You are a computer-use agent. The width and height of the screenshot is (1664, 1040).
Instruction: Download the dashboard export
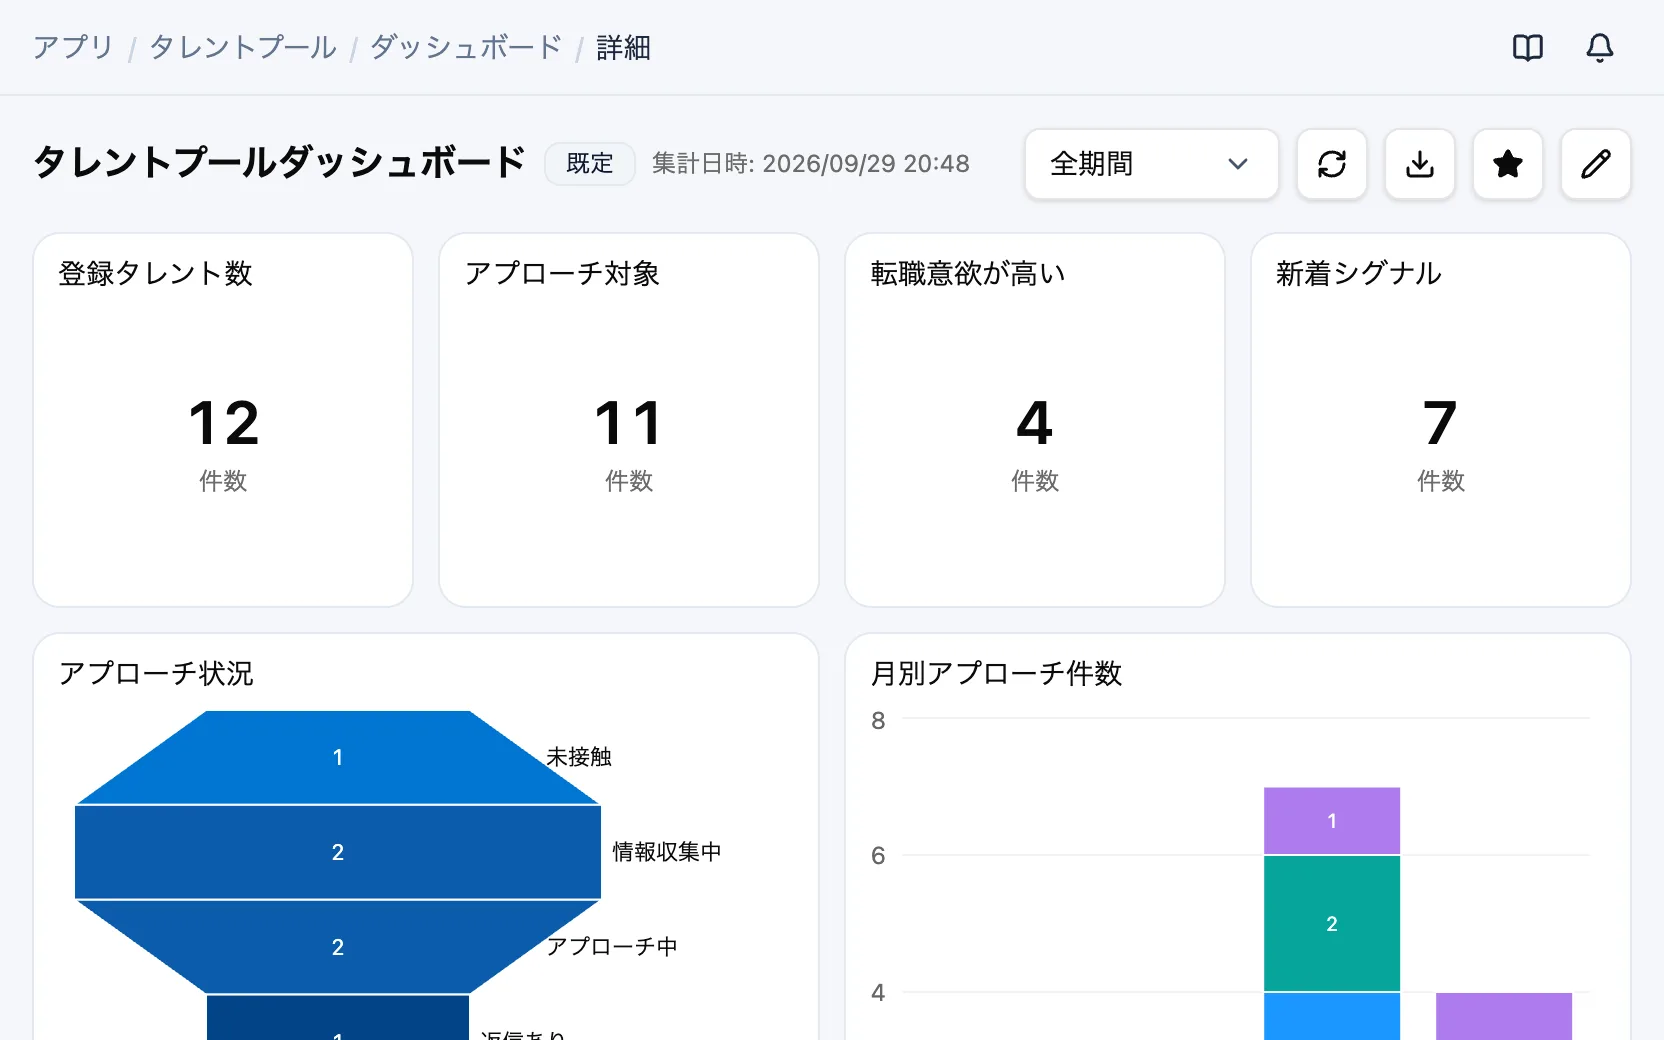point(1420,164)
